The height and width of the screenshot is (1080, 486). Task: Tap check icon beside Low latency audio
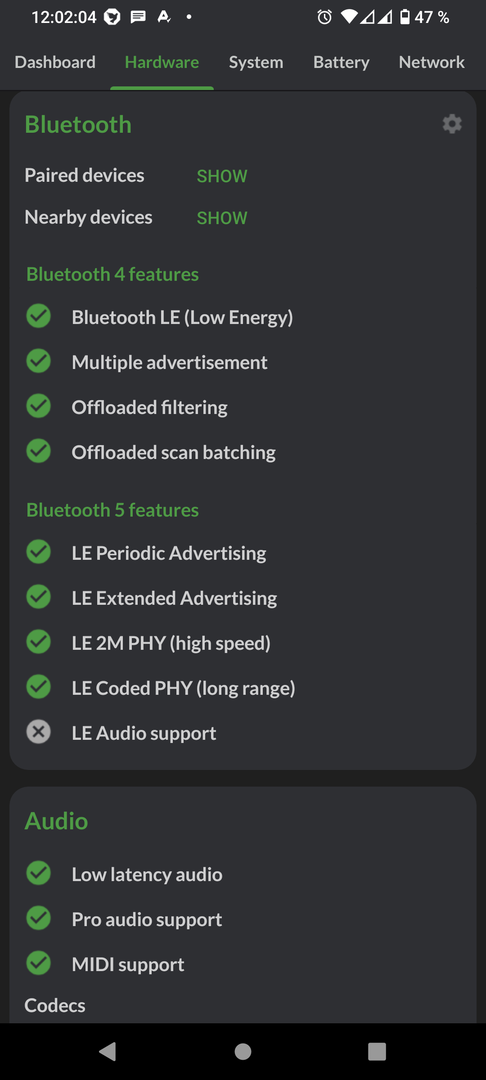coord(39,874)
